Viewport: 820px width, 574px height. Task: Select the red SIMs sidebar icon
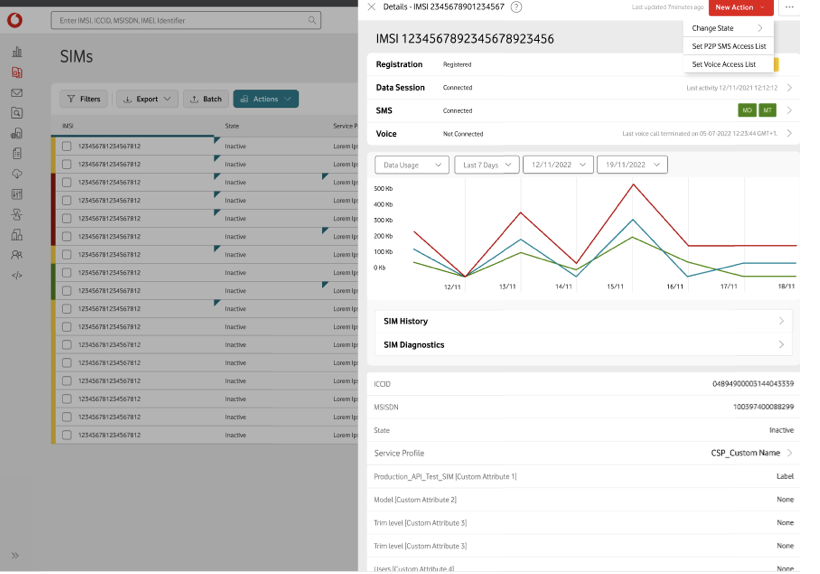(17, 72)
